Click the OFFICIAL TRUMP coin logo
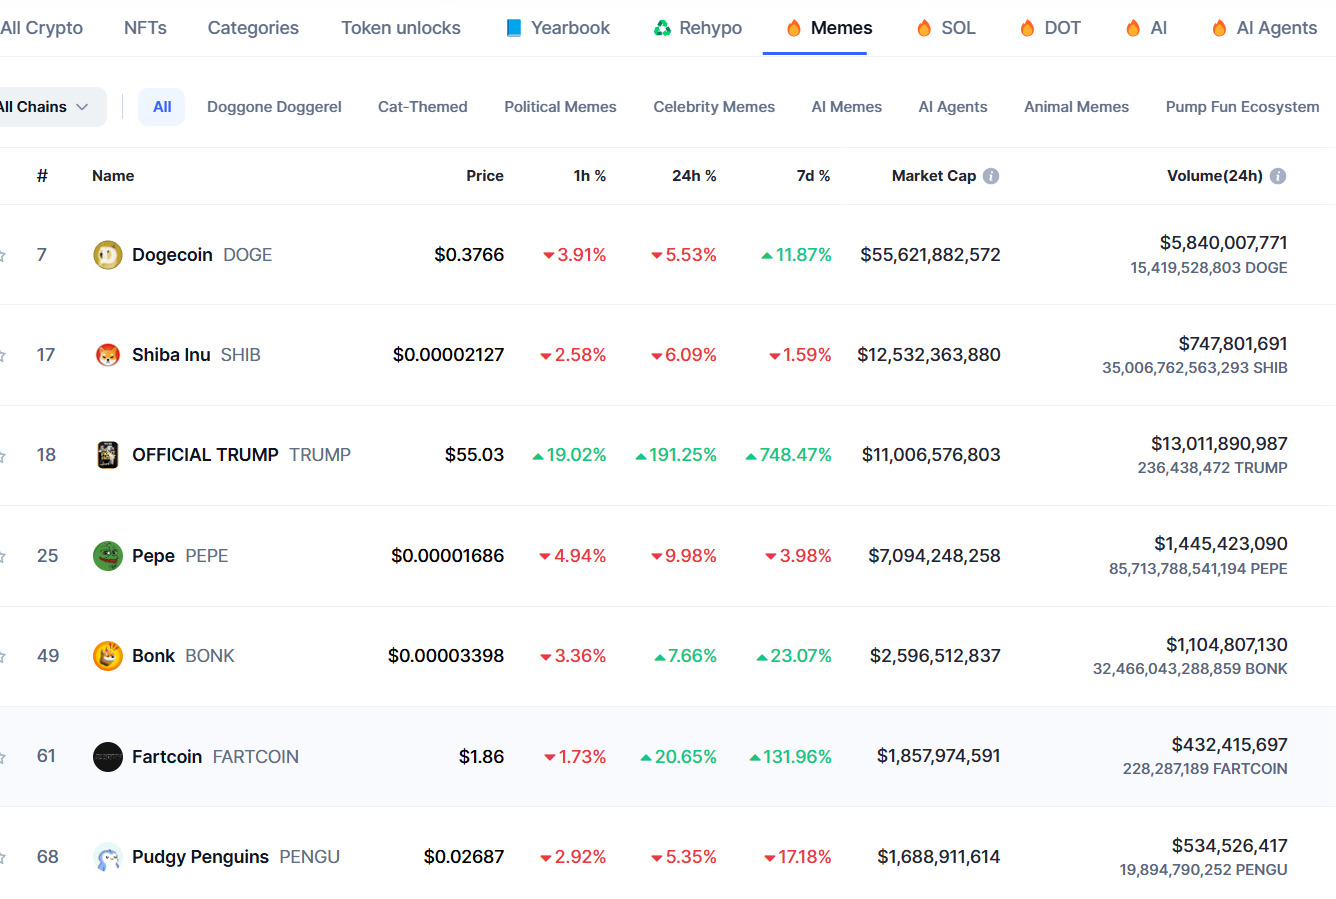 click(x=108, y=455)
